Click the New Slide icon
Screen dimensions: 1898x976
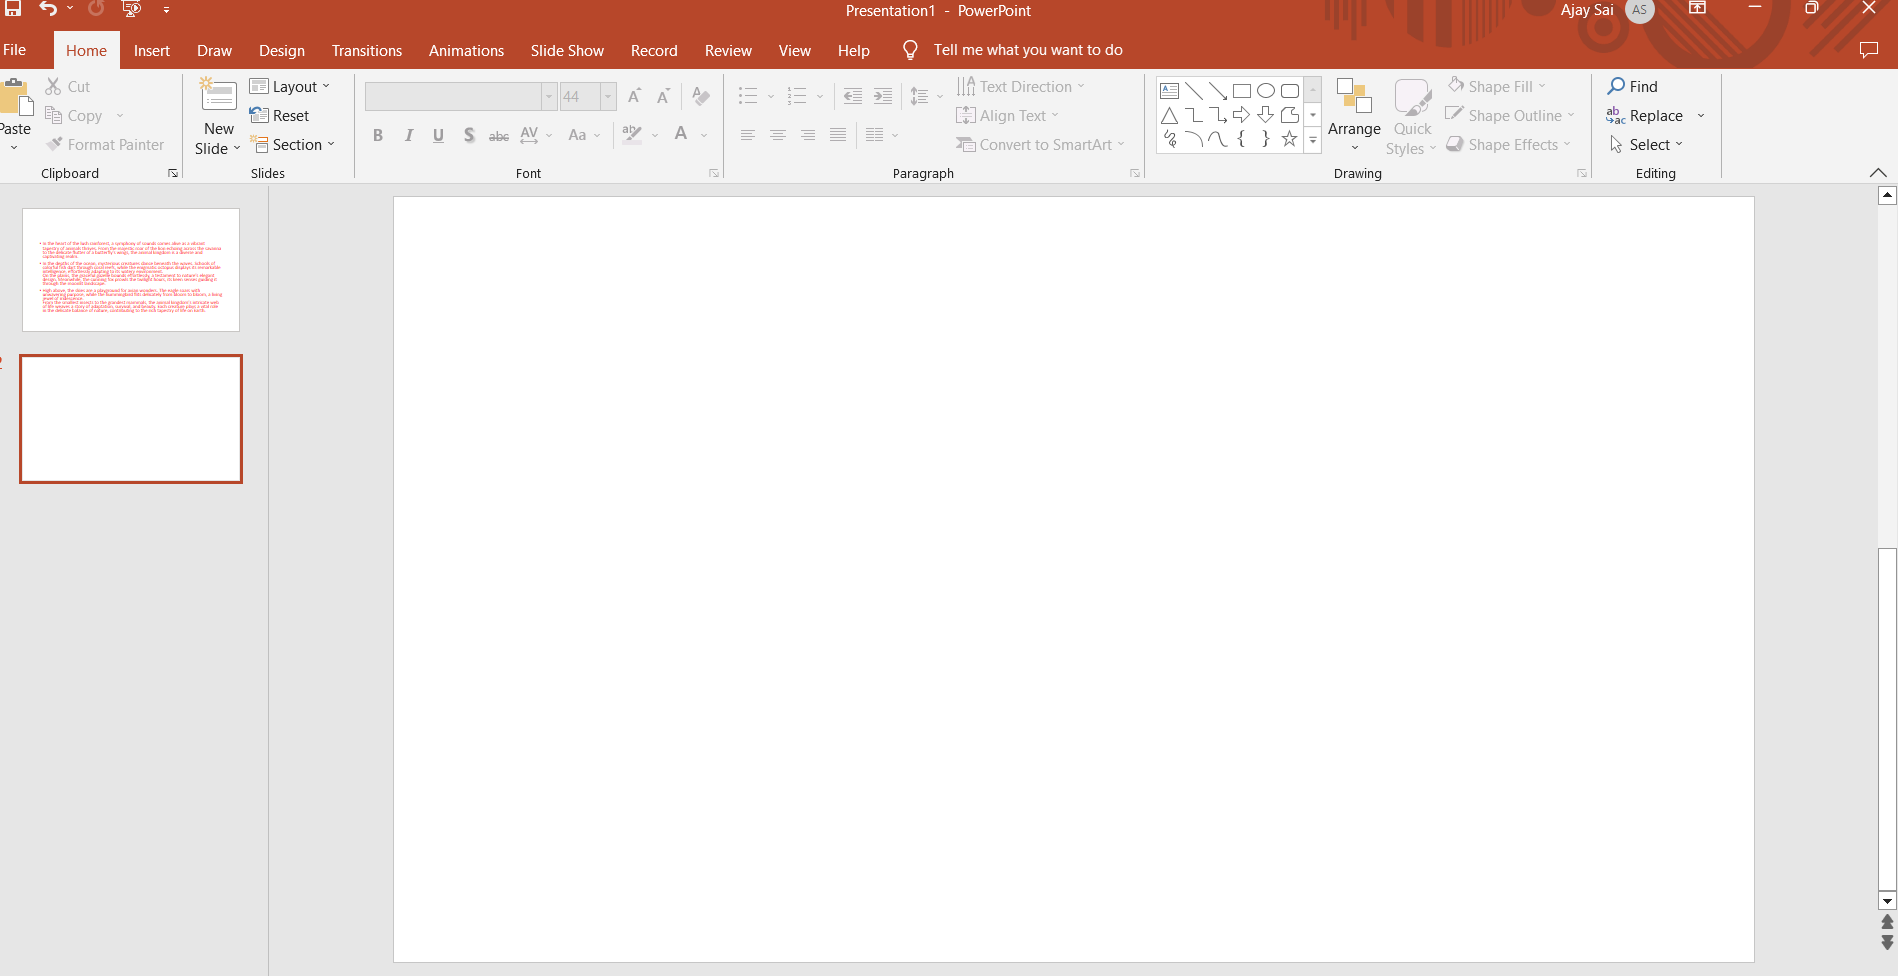coord(218,97)
